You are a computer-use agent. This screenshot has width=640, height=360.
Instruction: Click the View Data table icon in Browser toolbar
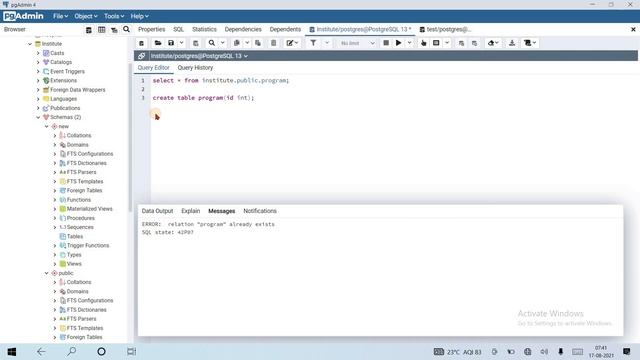[102, 30]
